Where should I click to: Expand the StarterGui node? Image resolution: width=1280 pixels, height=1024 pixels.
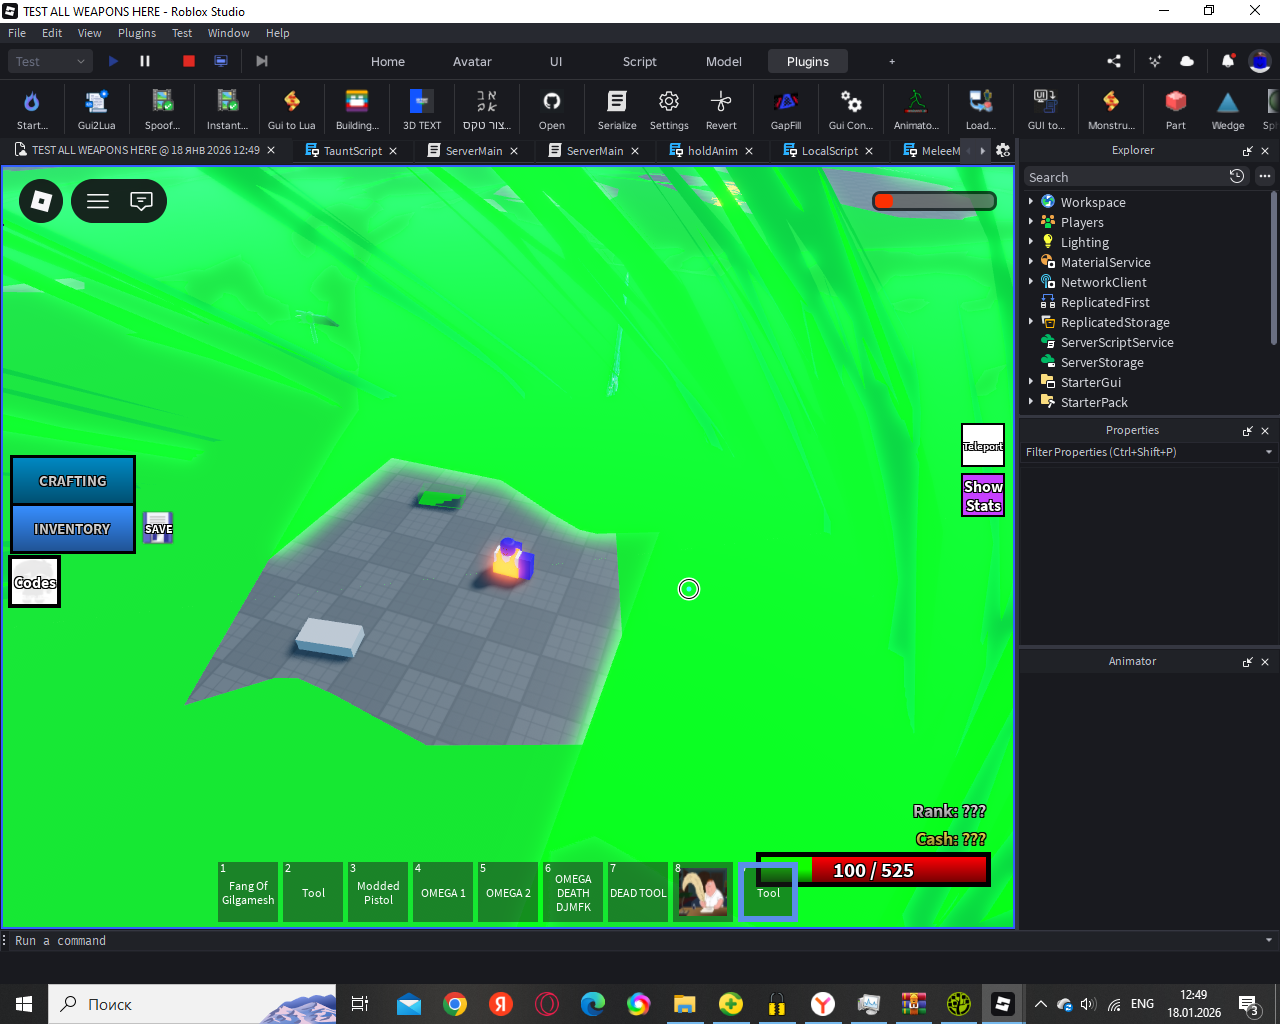click(1031, 381)
